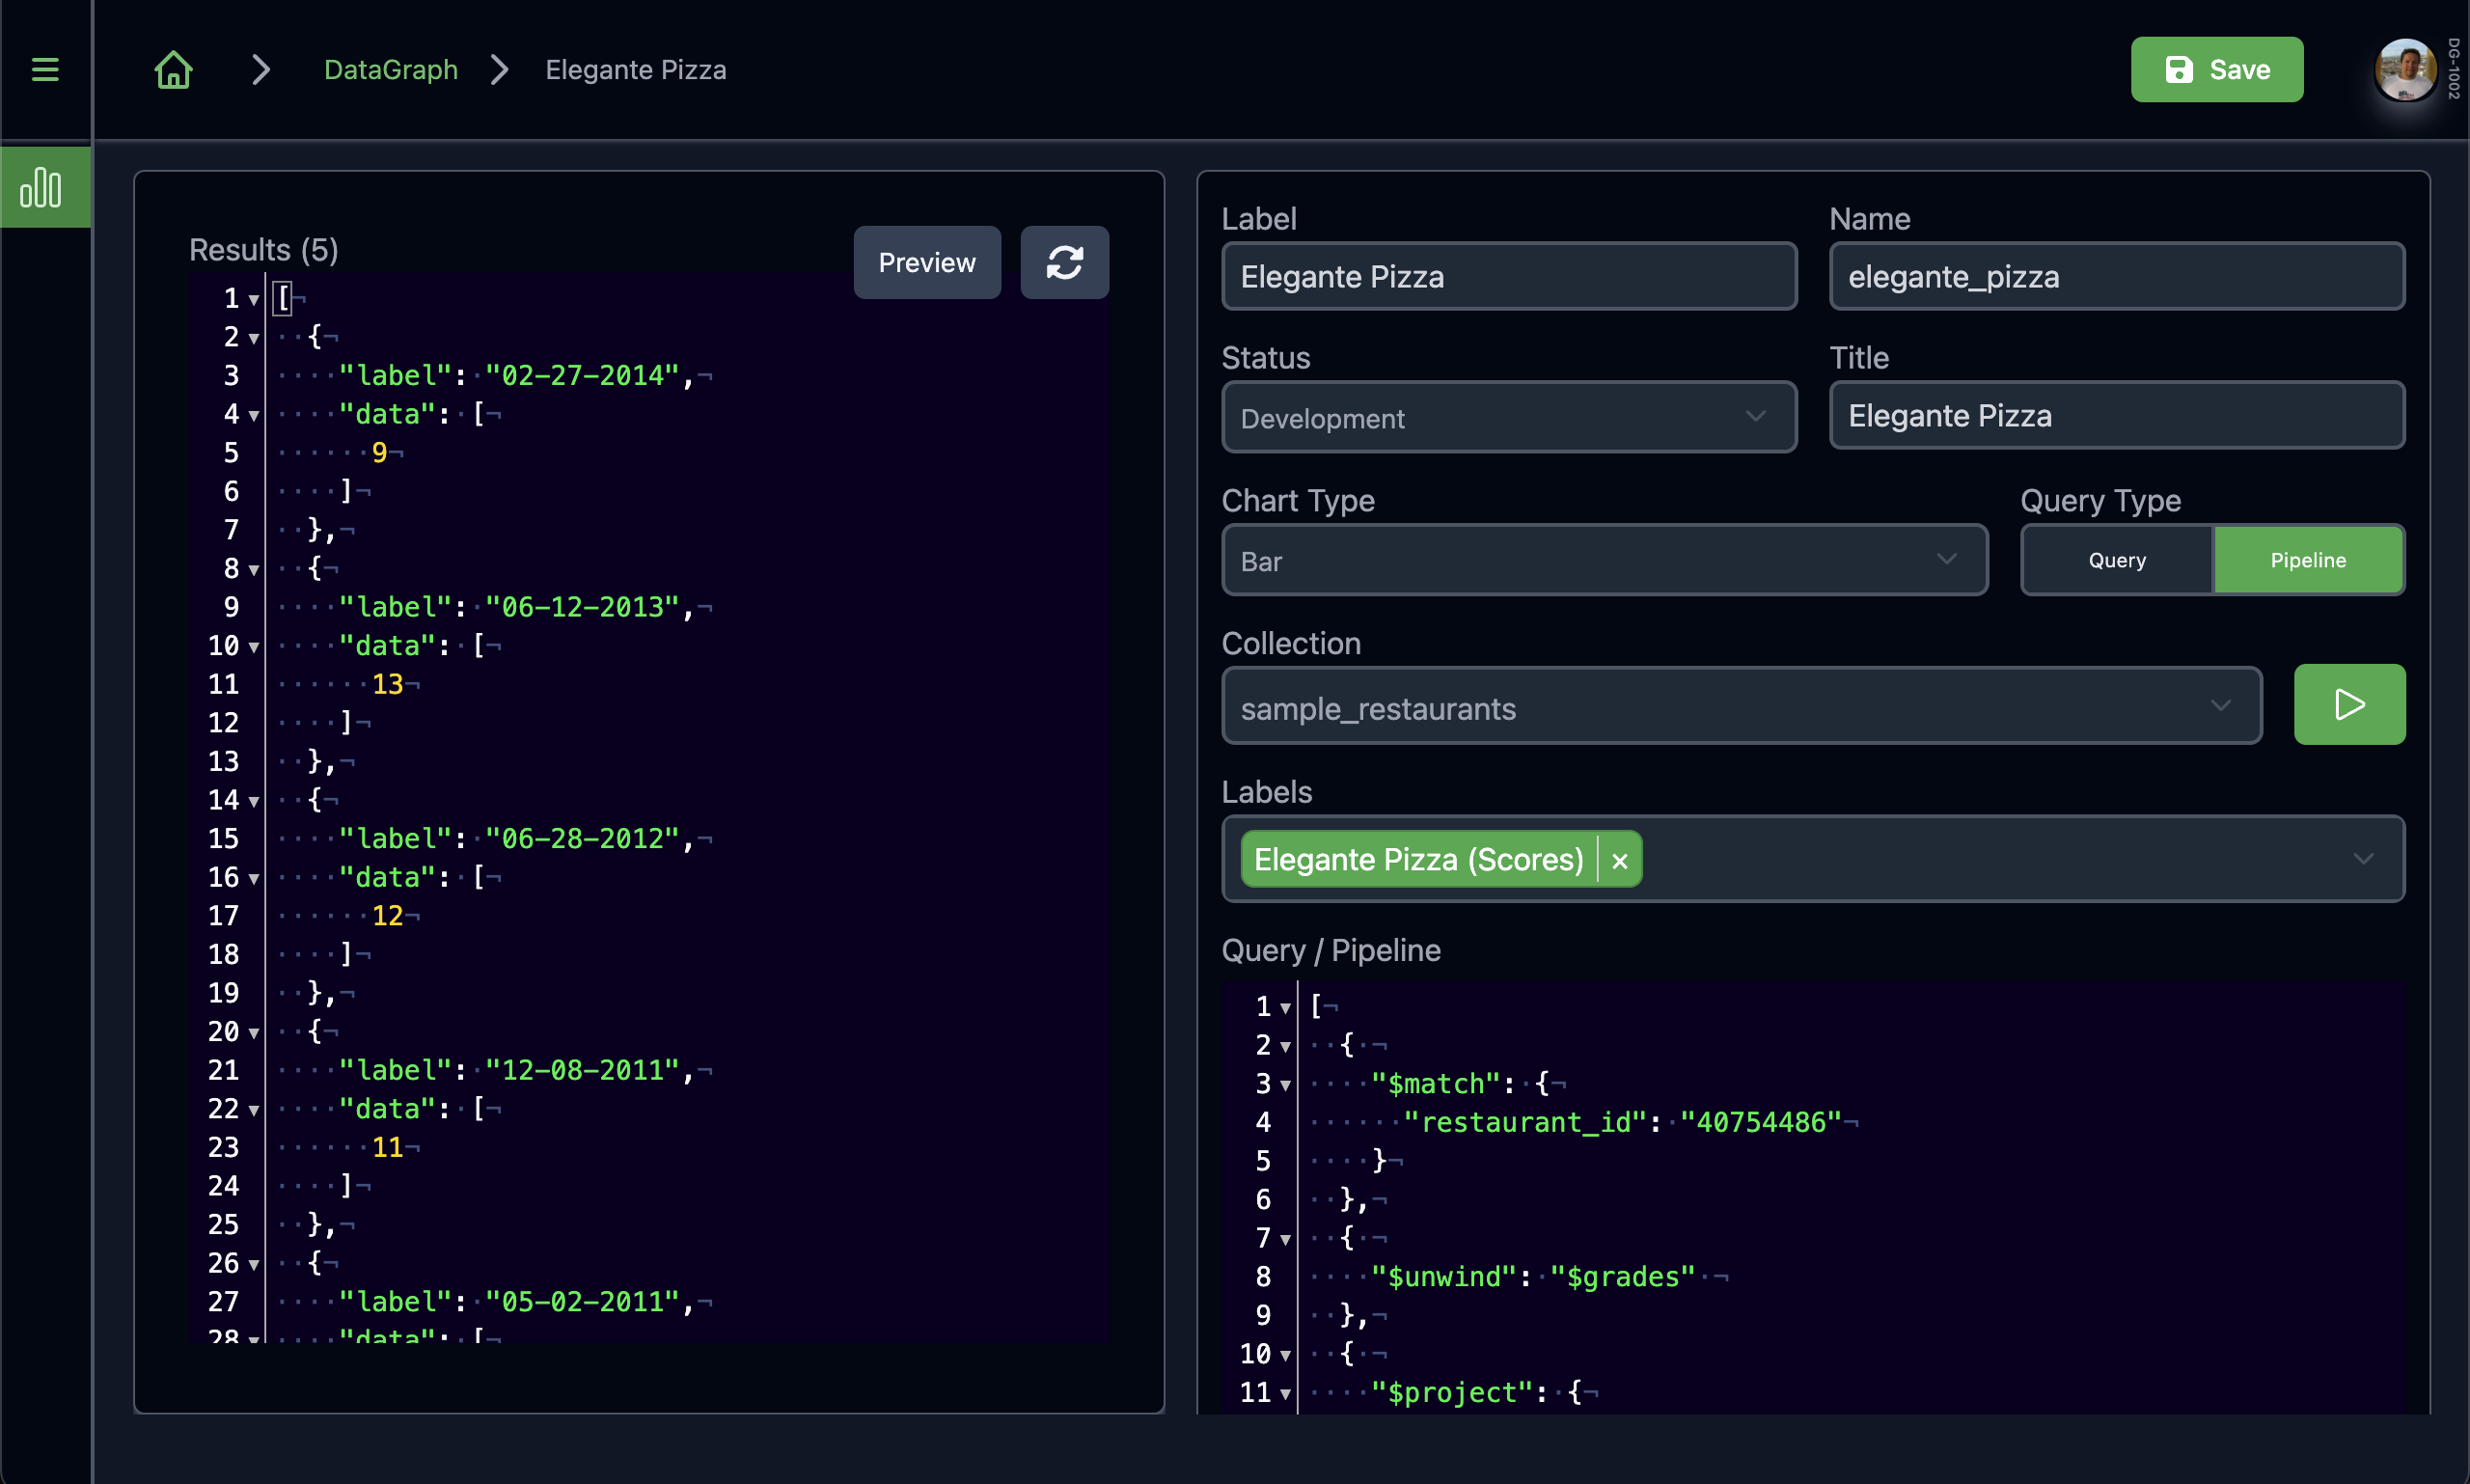Open the hamburger navigation menu

click(x=45, y=69)
